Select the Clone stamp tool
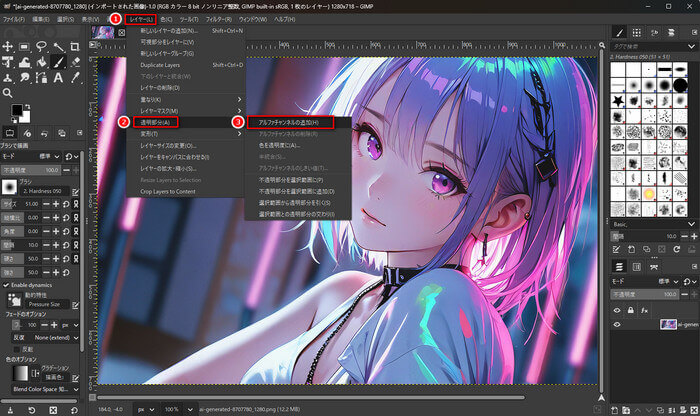The height and width of the screenshot is (416, 700). [x=8, y=78]
